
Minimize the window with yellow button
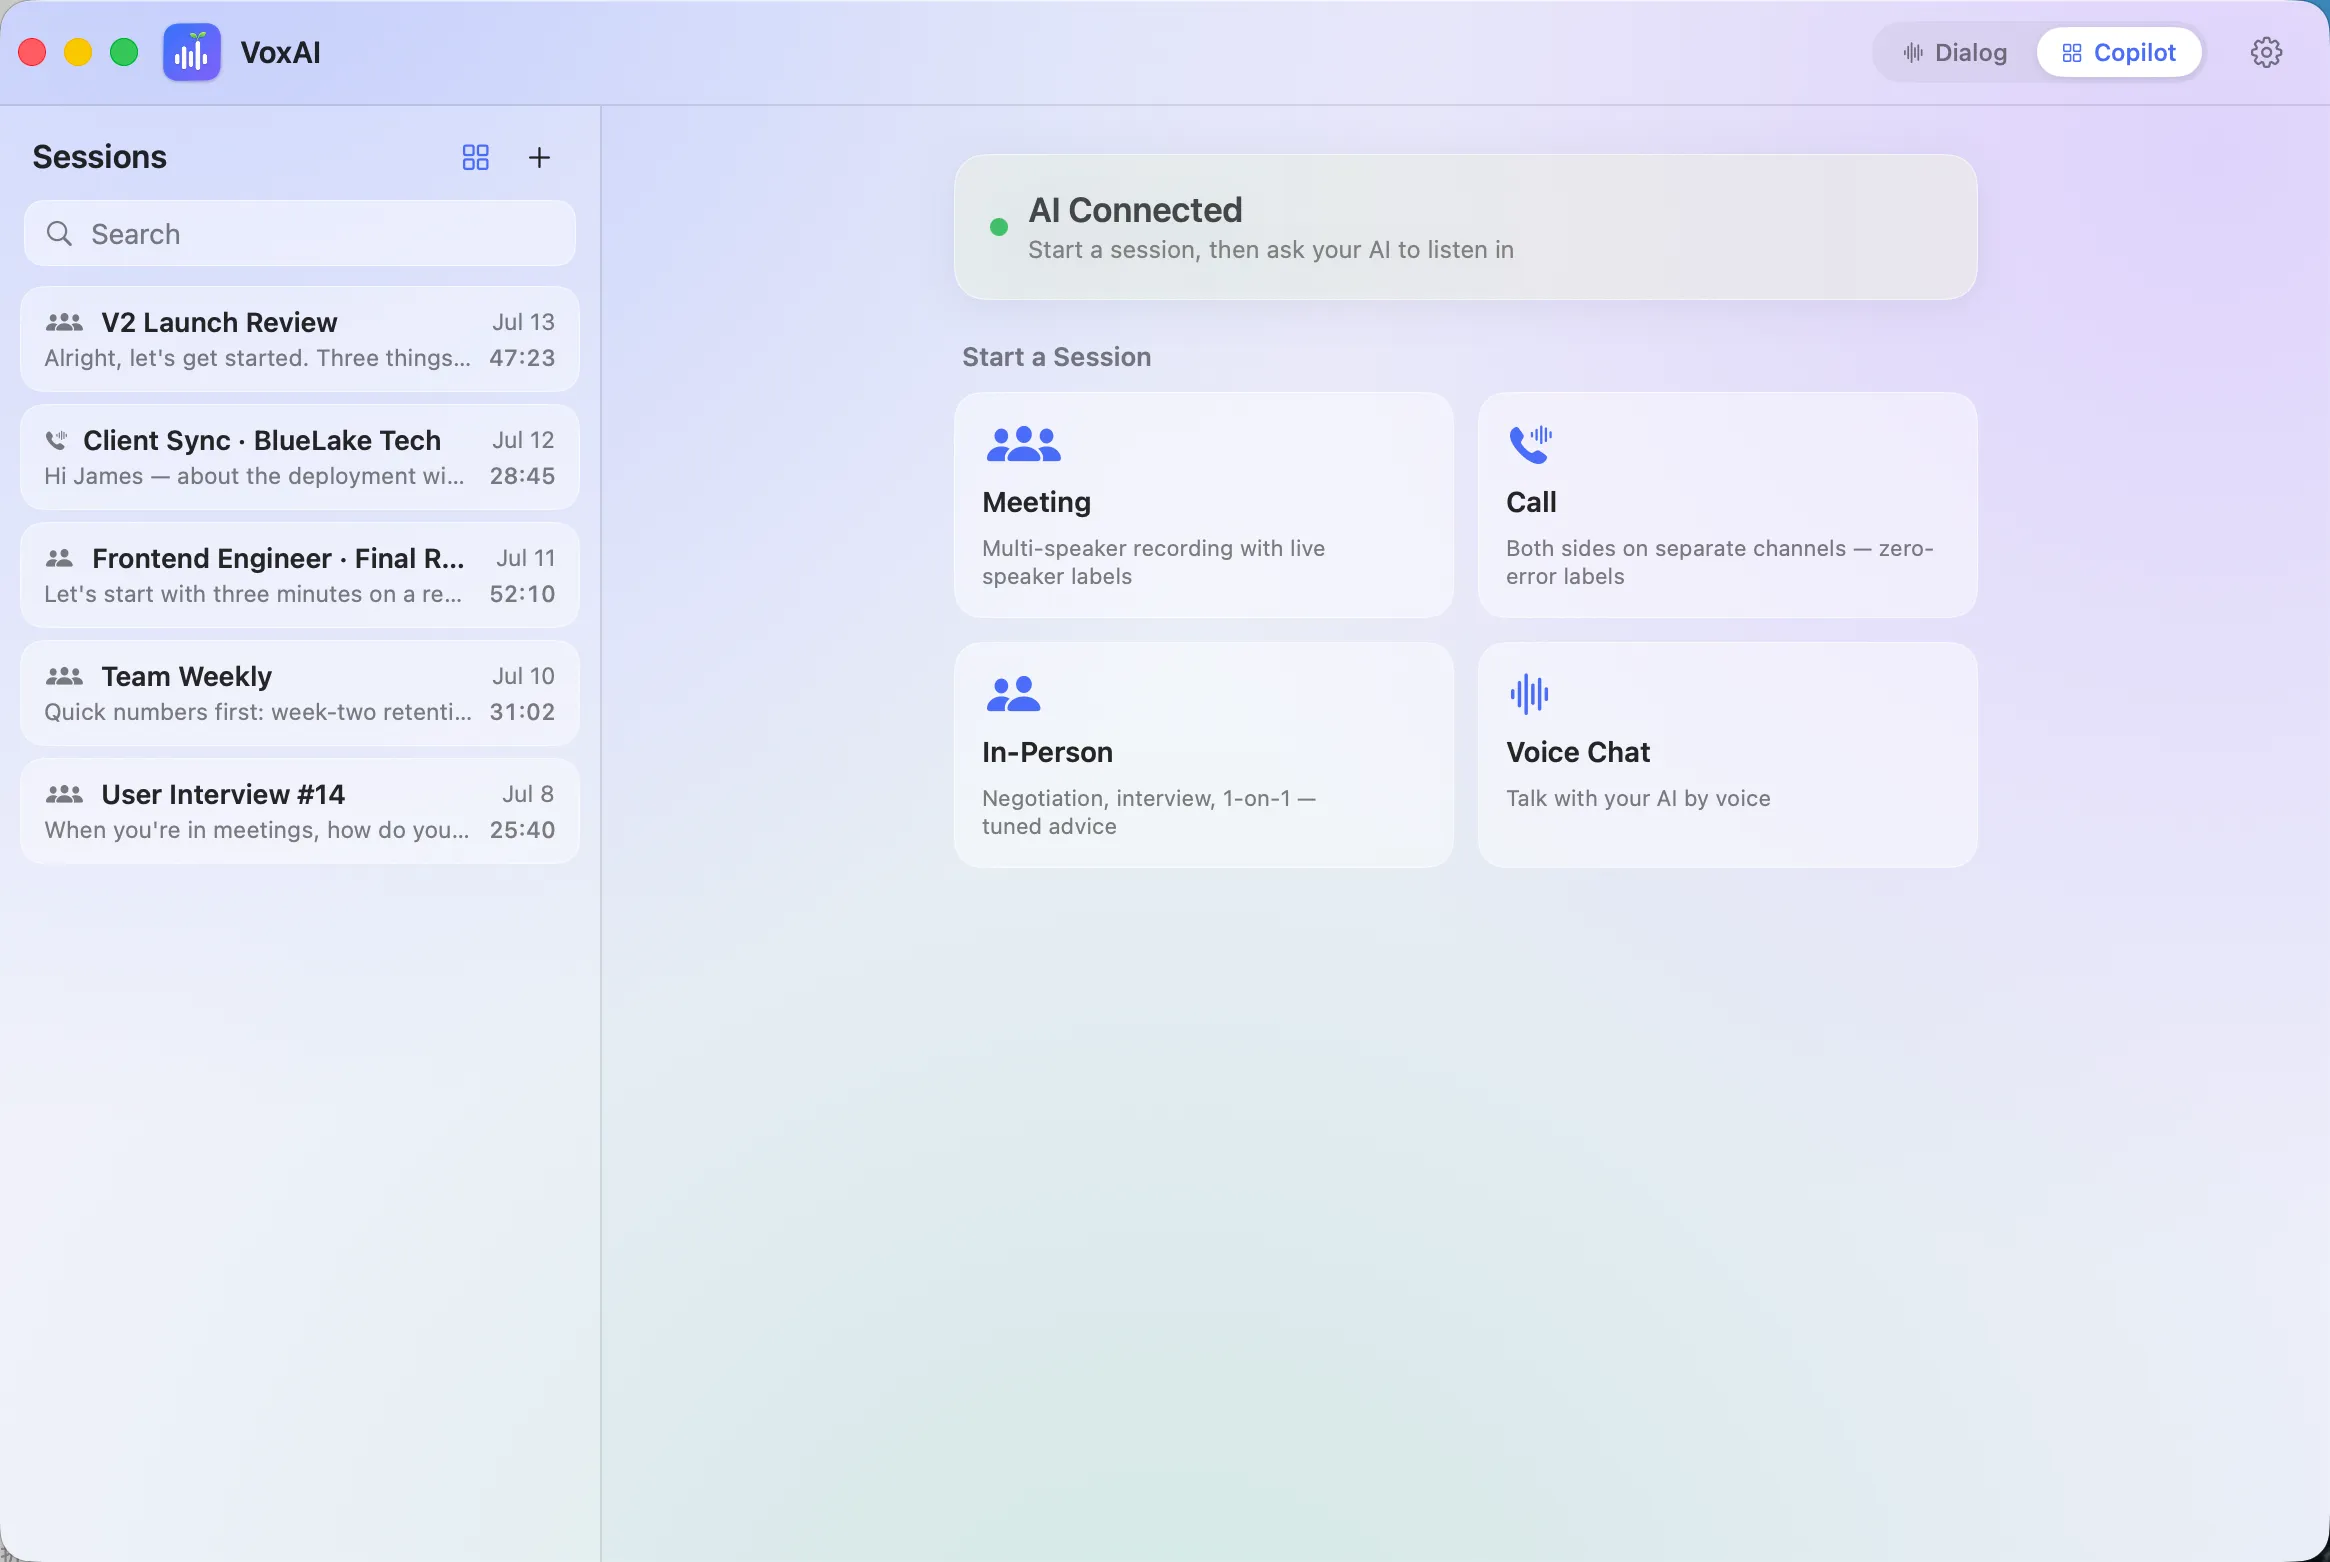(x=78, y=52)
